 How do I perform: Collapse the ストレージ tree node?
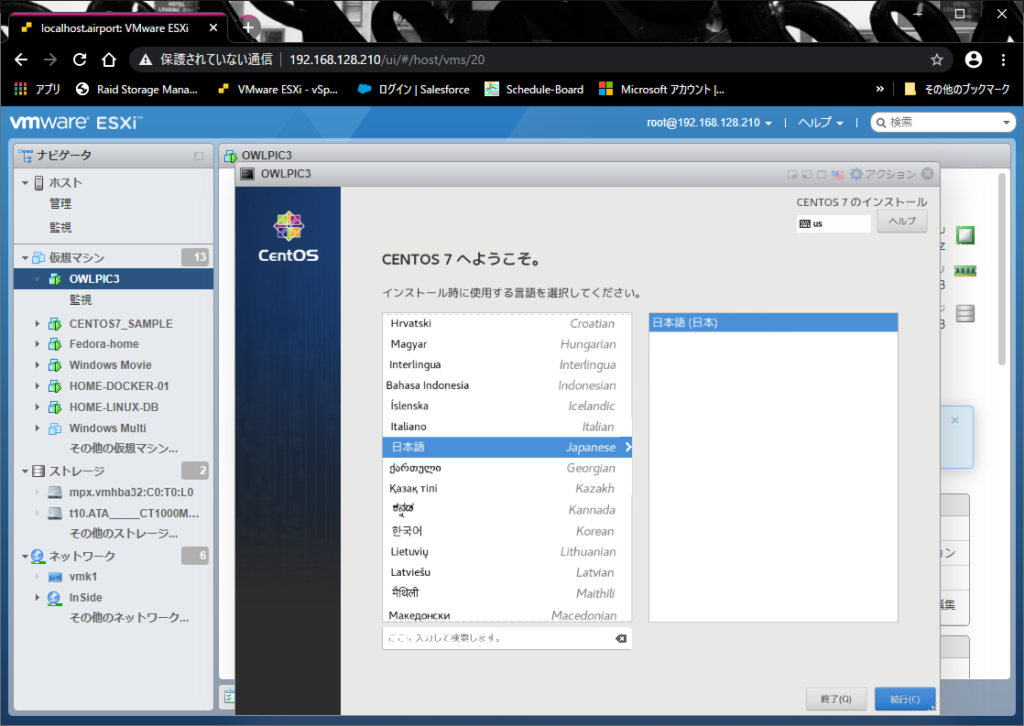click(25, 471)
